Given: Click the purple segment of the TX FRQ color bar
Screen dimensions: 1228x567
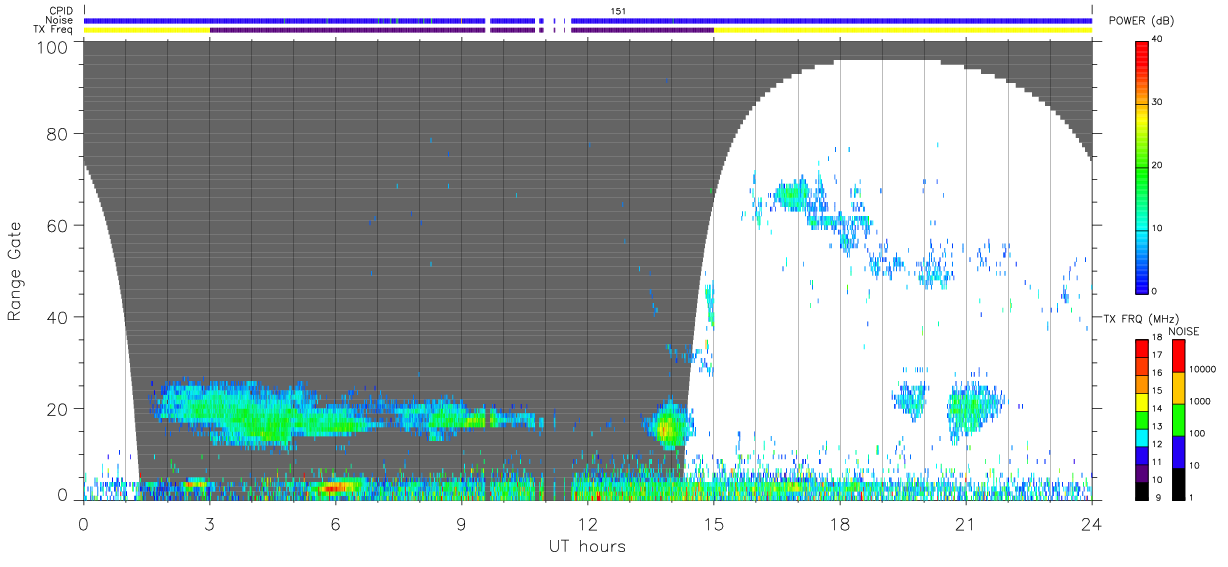Looking at the screenshot, I should 1142,475.
